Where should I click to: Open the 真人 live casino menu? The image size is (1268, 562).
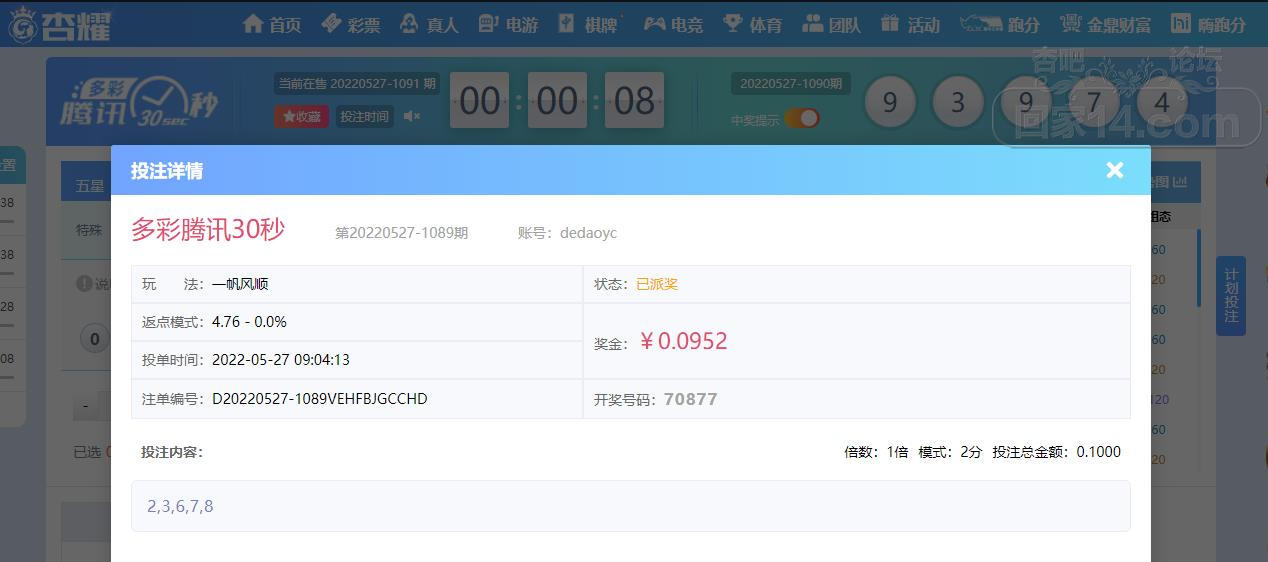428,24
